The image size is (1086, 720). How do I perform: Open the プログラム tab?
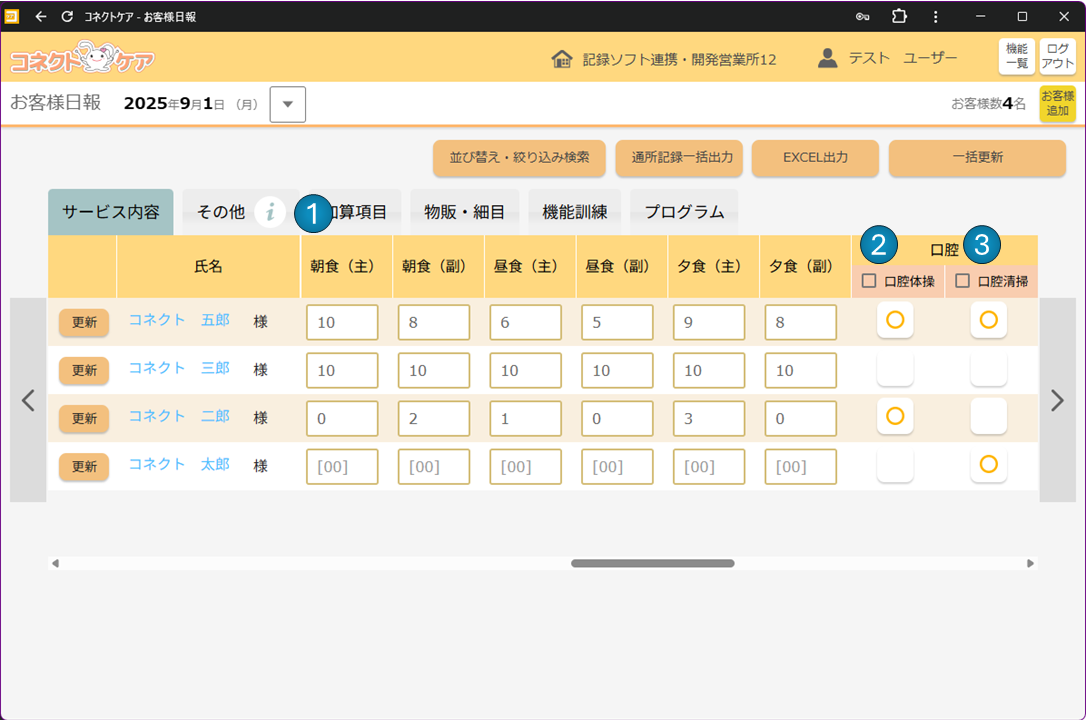(684, 212)
